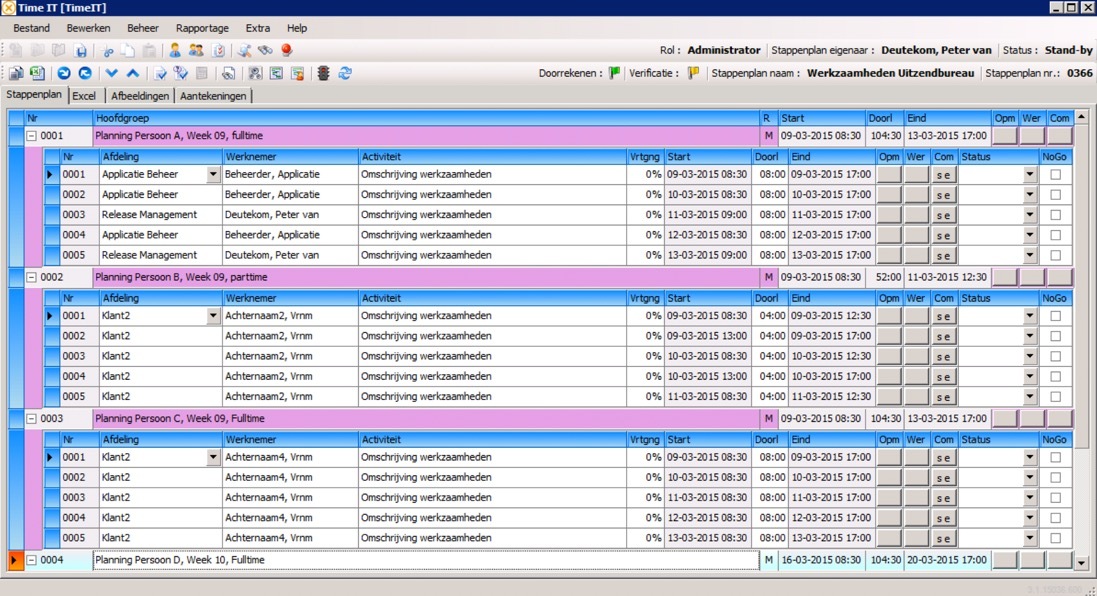Click the binoculars search icon
The width and height of the screenshot is (1097, 596).
tap(265, 50)
